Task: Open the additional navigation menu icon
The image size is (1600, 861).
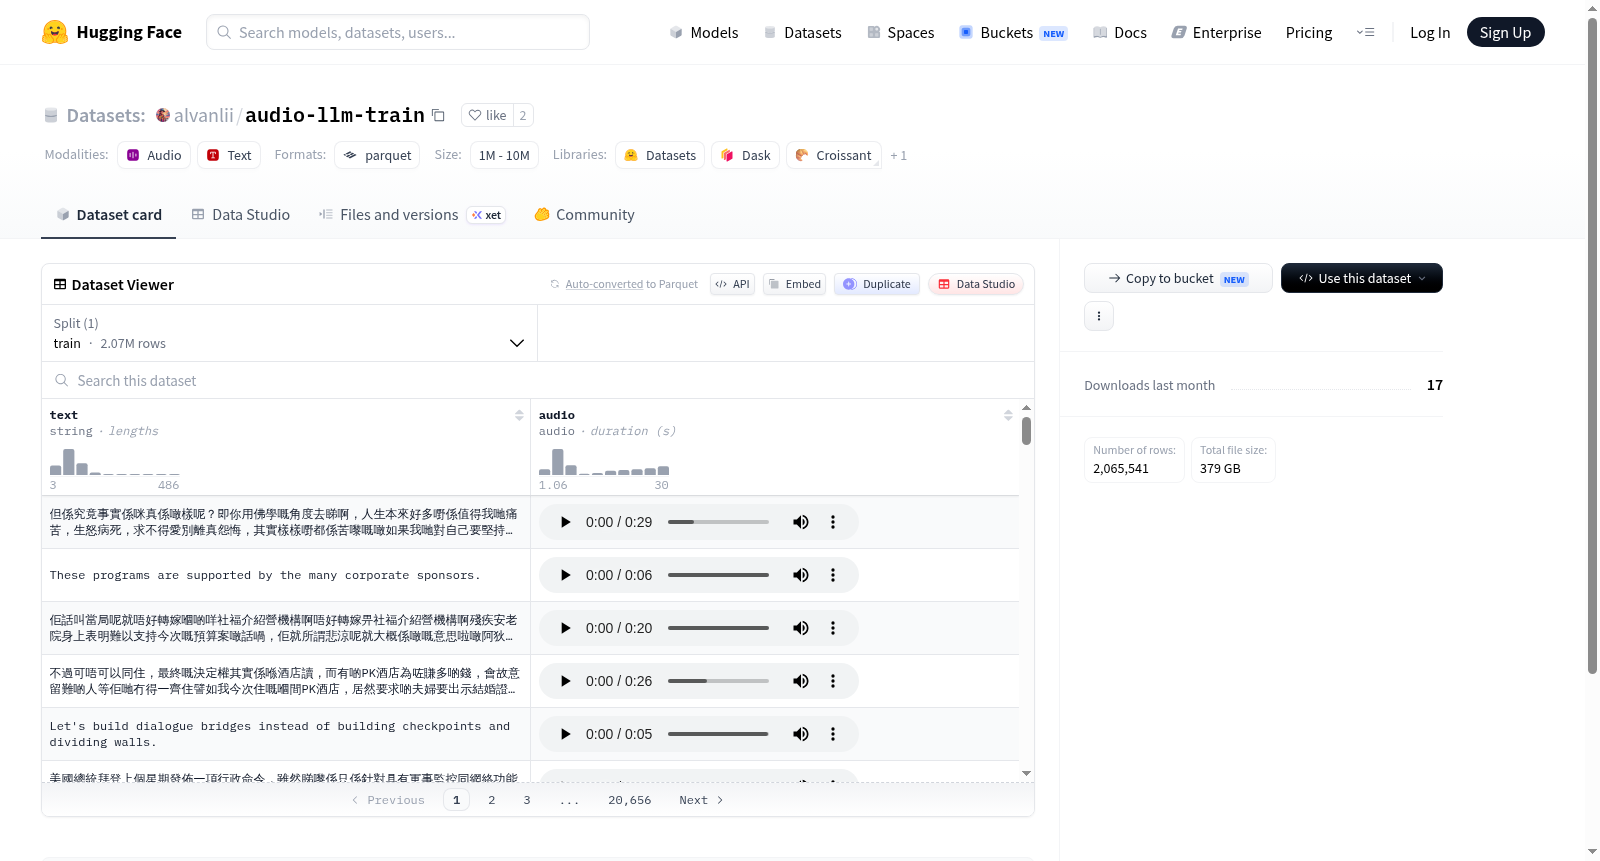Action: (1365, 32)
